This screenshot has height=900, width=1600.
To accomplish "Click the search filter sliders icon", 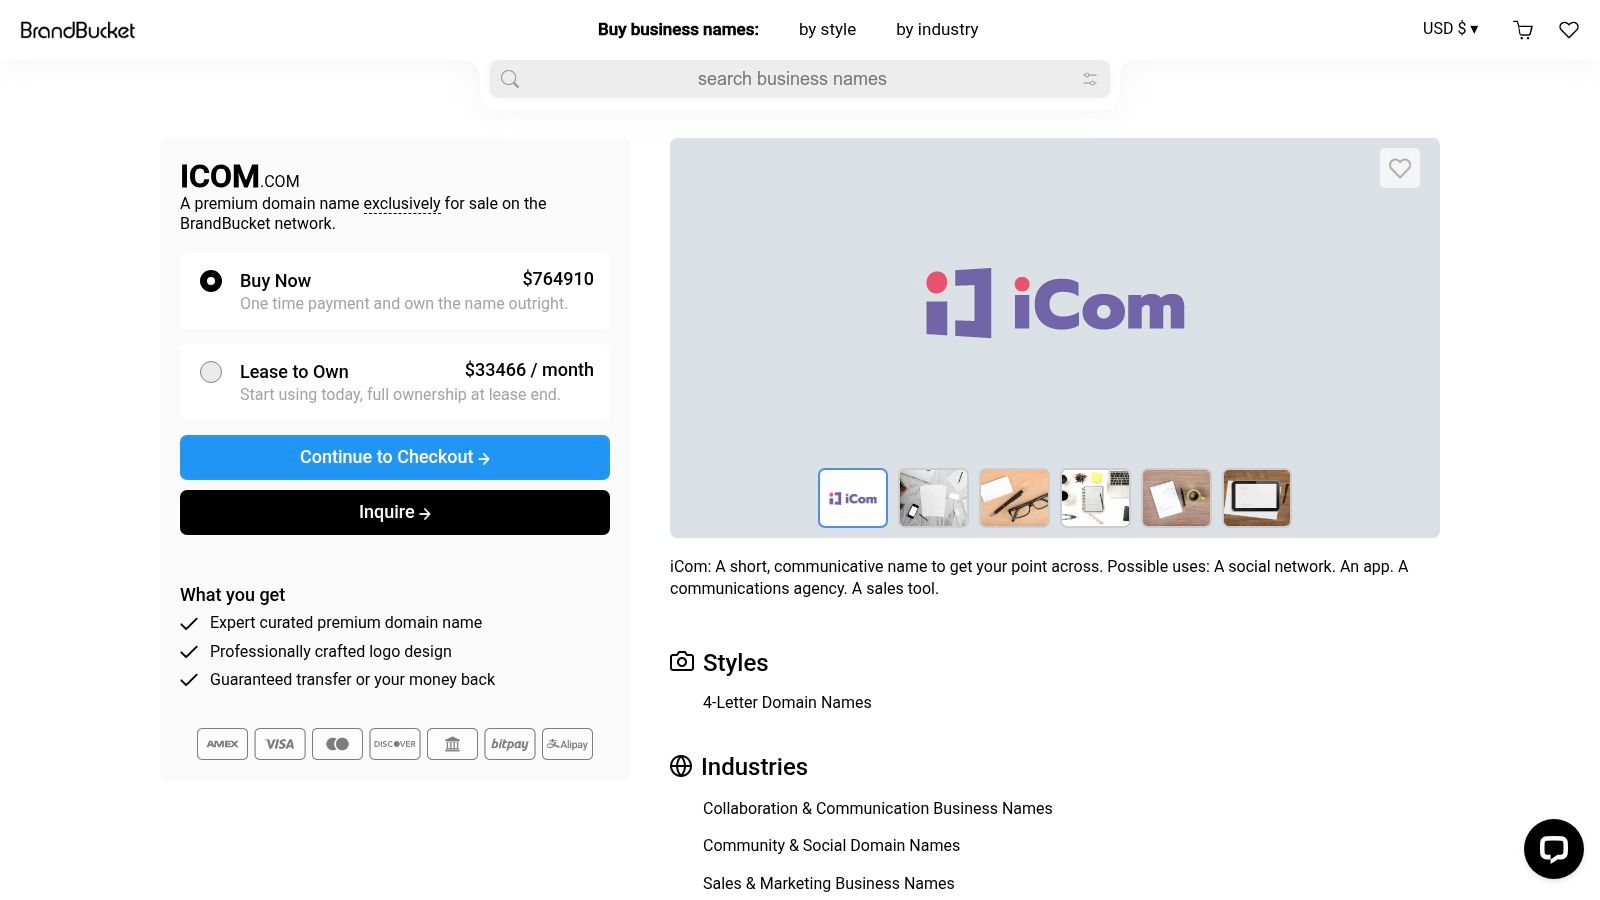I will point(1090,79).
